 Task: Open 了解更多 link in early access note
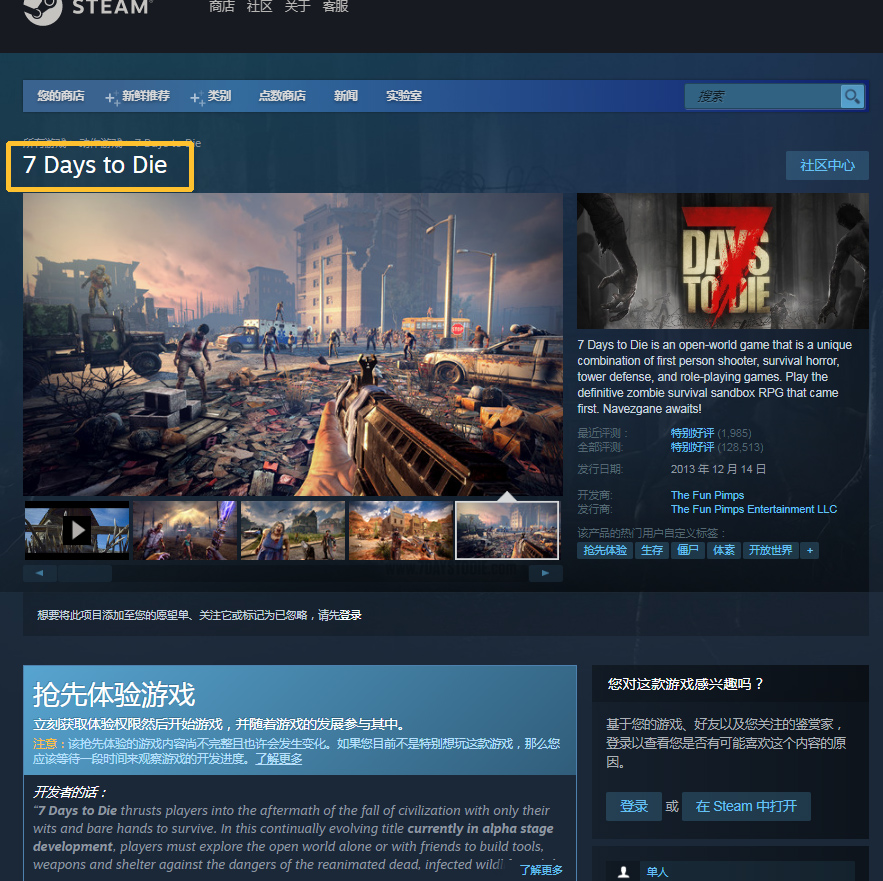(279, 759)
